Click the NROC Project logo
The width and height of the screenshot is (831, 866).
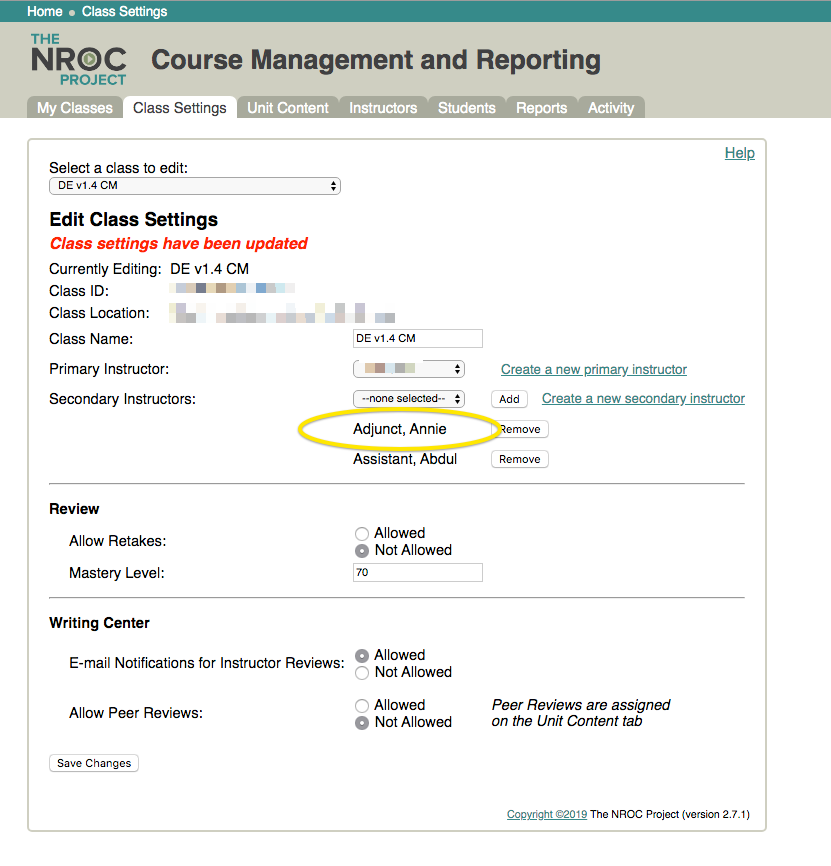point(78,60)
